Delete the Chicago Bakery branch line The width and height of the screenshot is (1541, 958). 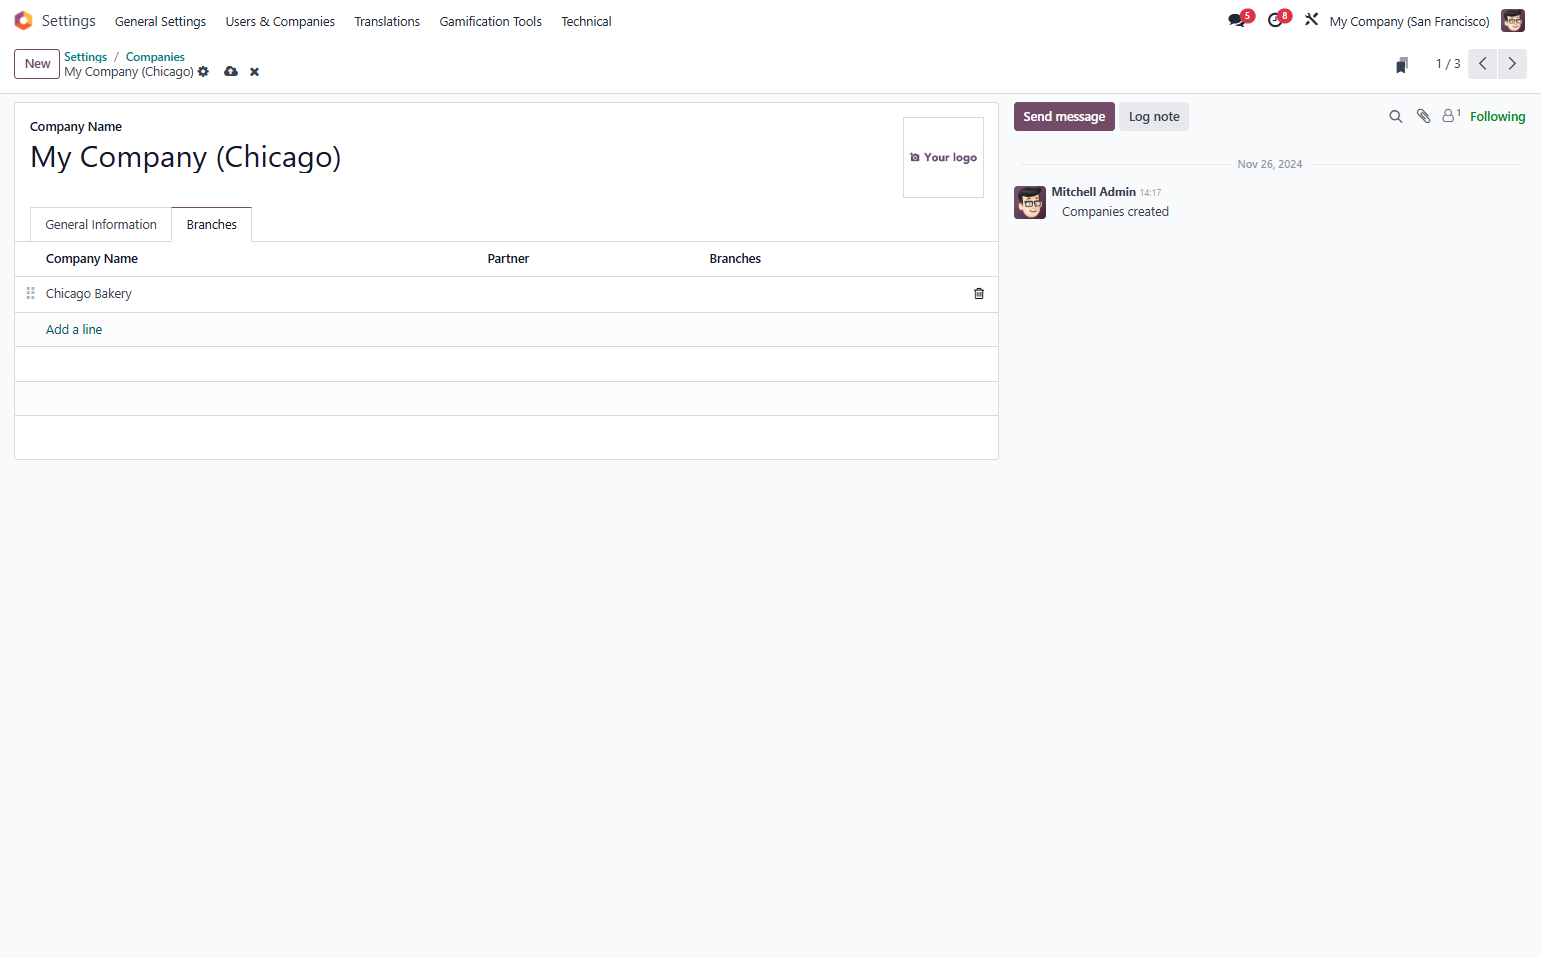pyautogui.click(x=979, y=294)
